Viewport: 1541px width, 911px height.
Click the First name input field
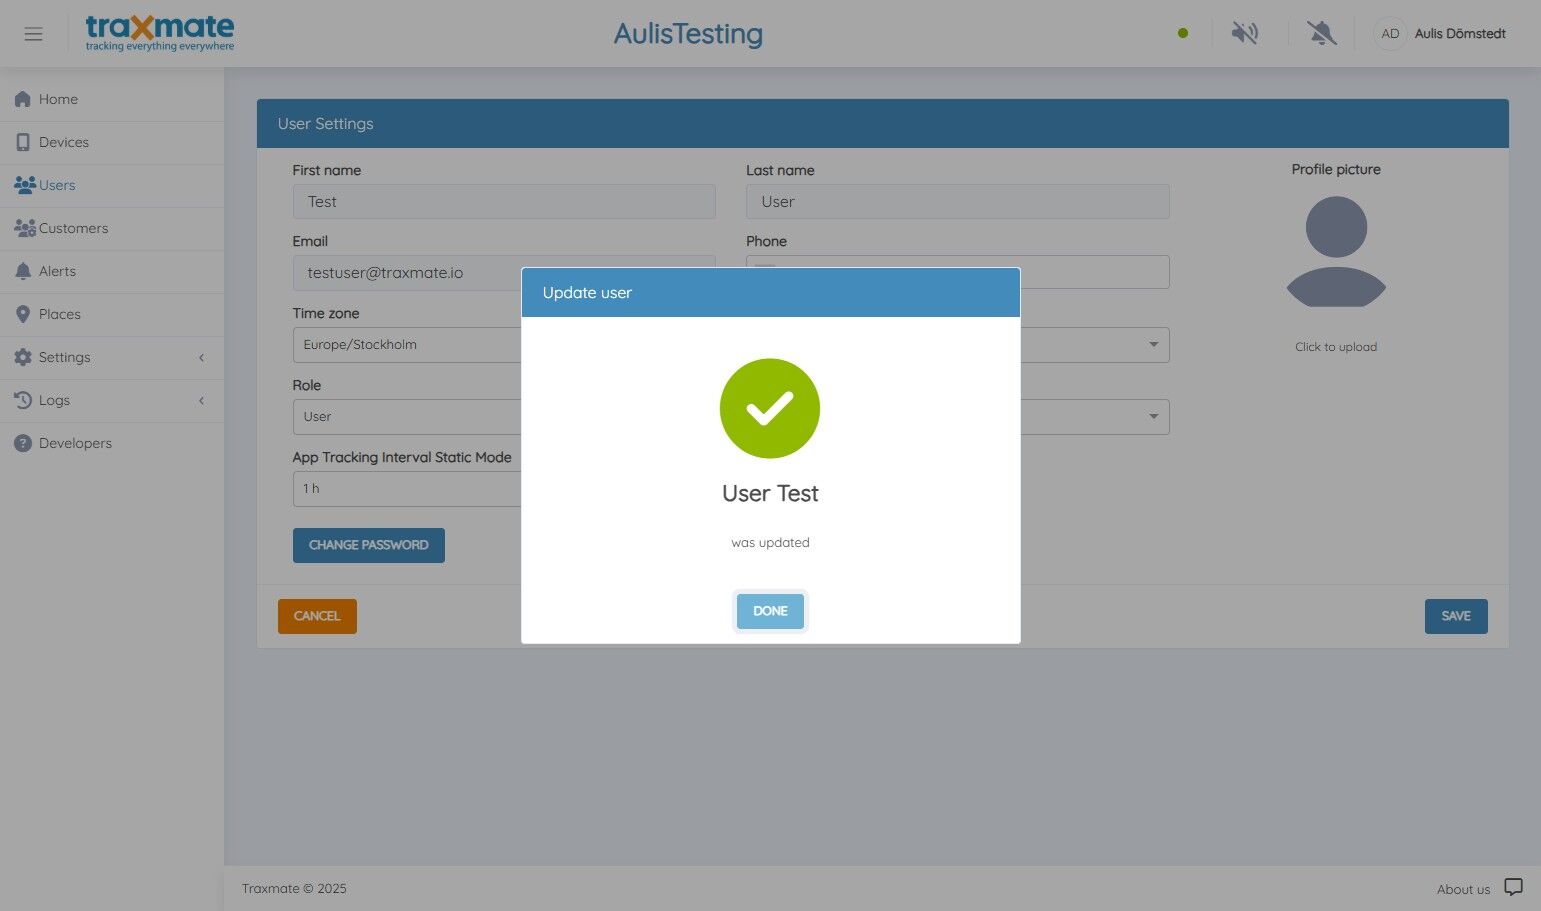(504, 202)
